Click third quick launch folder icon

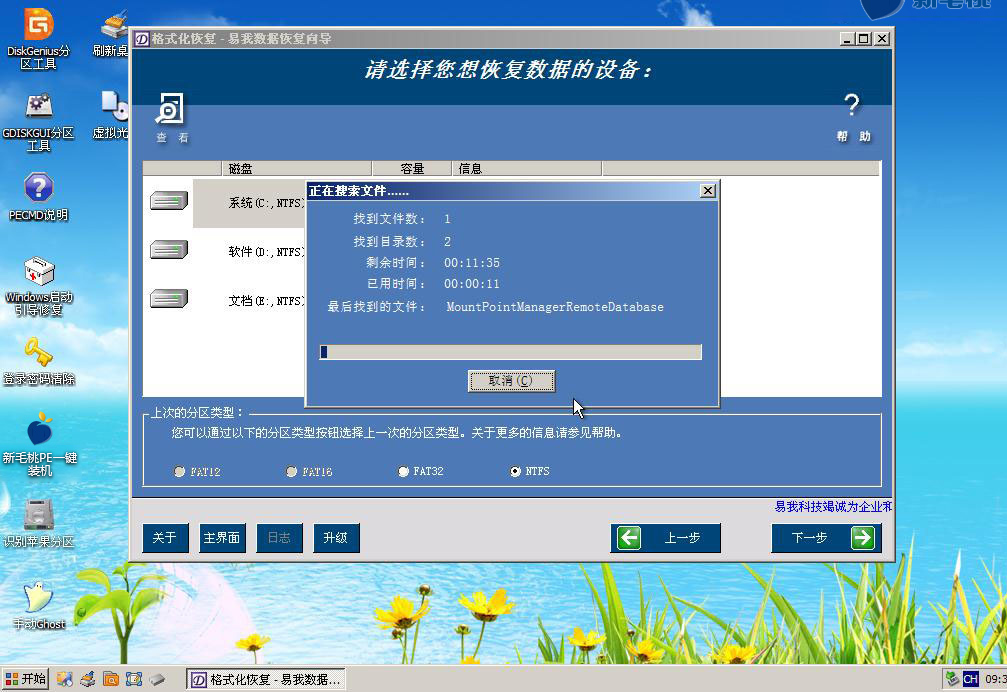click(111, 679)
